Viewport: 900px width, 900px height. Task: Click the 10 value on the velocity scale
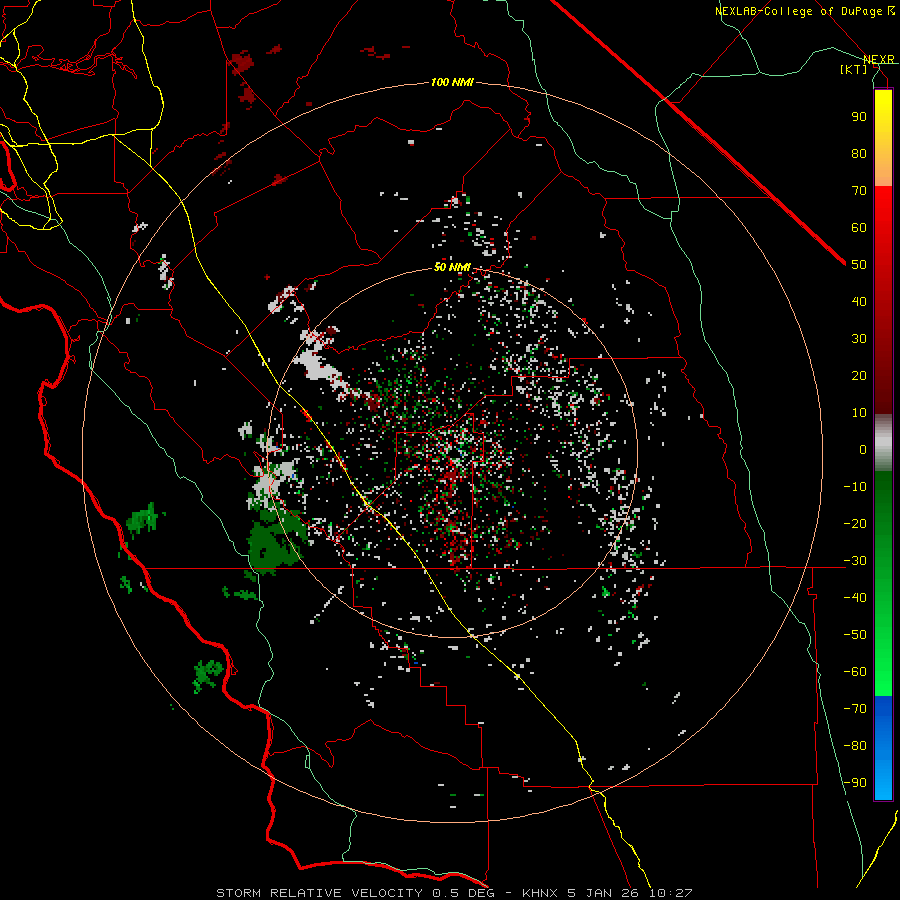859,413
